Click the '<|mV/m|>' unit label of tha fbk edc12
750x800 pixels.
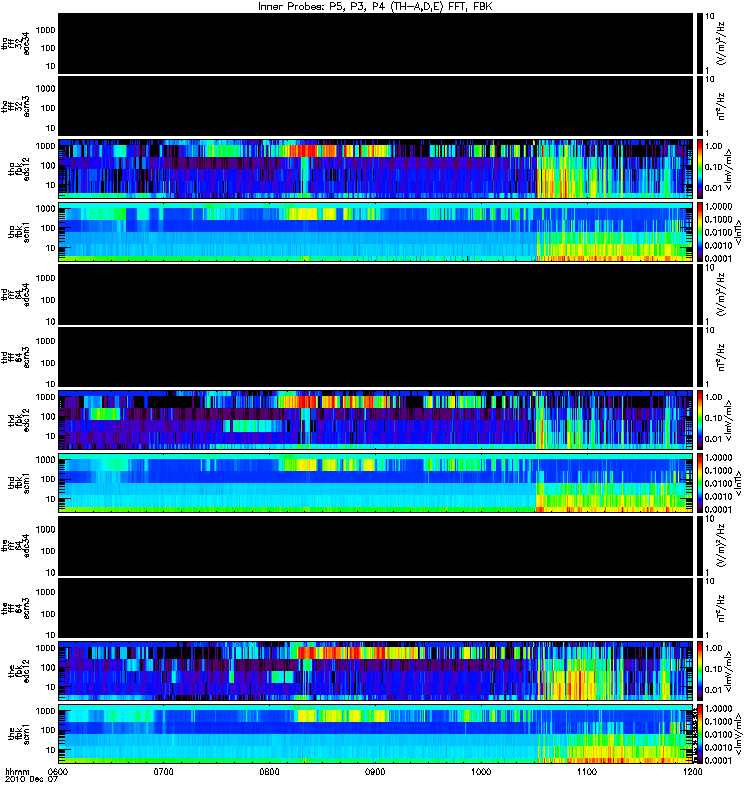(729, 169)
